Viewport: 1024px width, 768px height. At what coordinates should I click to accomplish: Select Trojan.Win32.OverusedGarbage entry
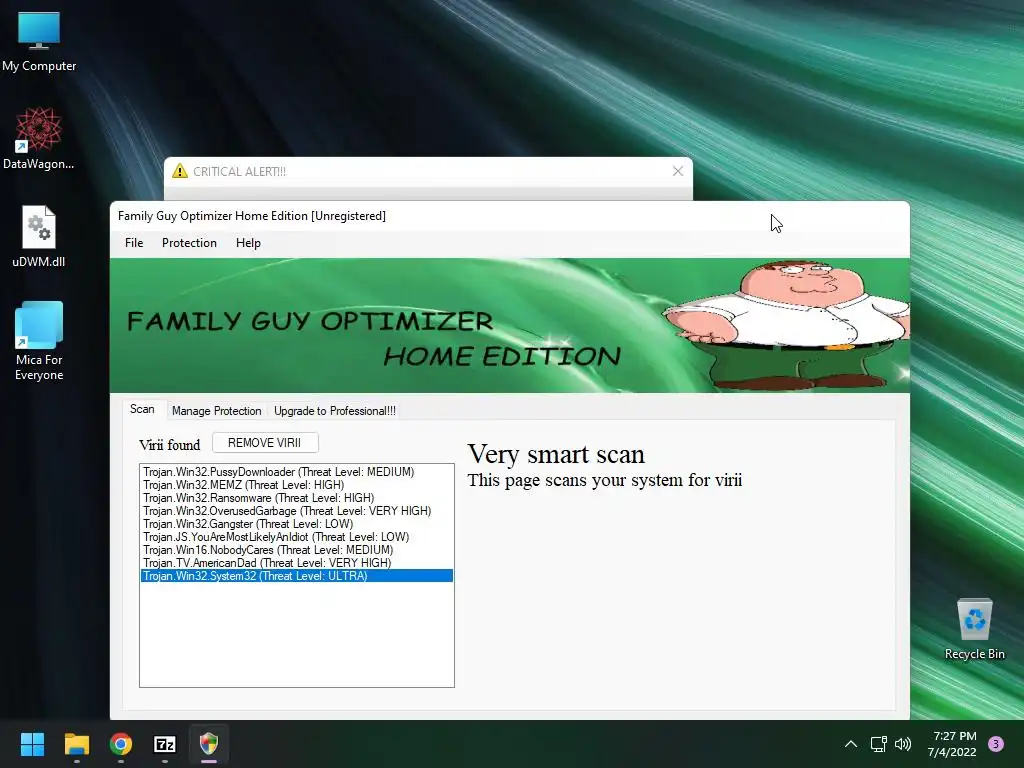pos(296,511)
